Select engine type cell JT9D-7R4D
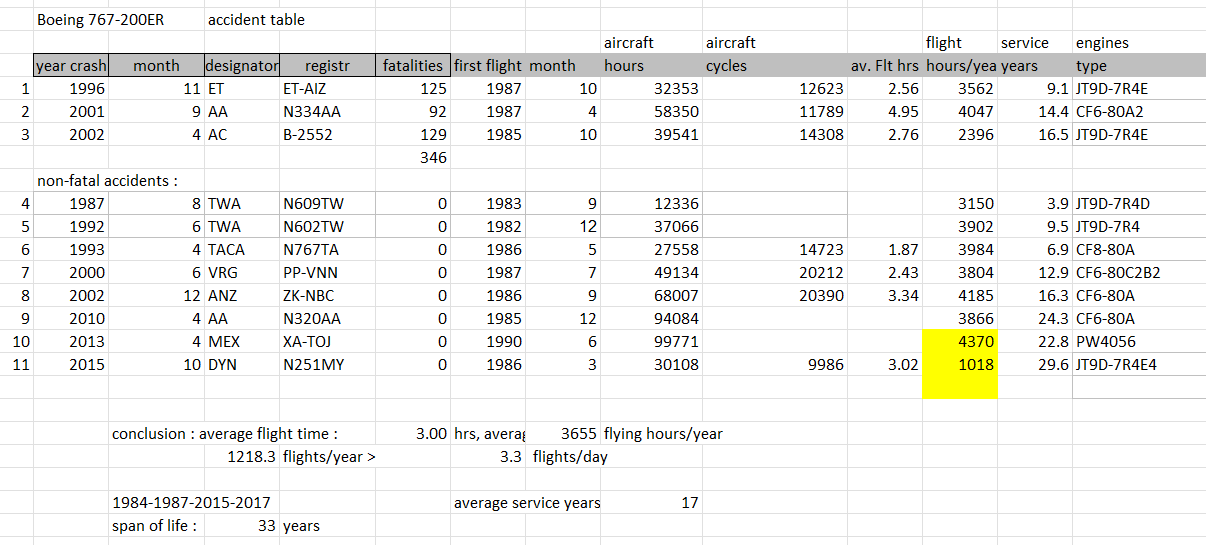 tap(1138, 203)
